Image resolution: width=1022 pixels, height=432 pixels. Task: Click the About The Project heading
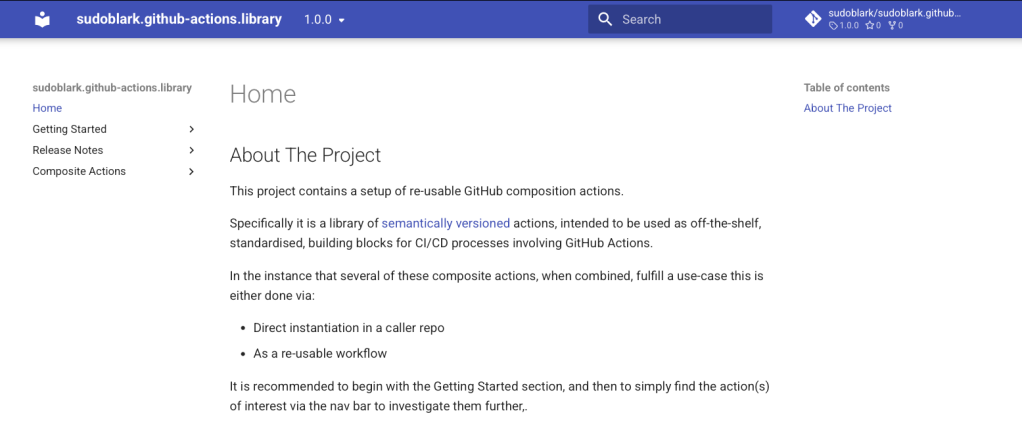click(305, 156)
